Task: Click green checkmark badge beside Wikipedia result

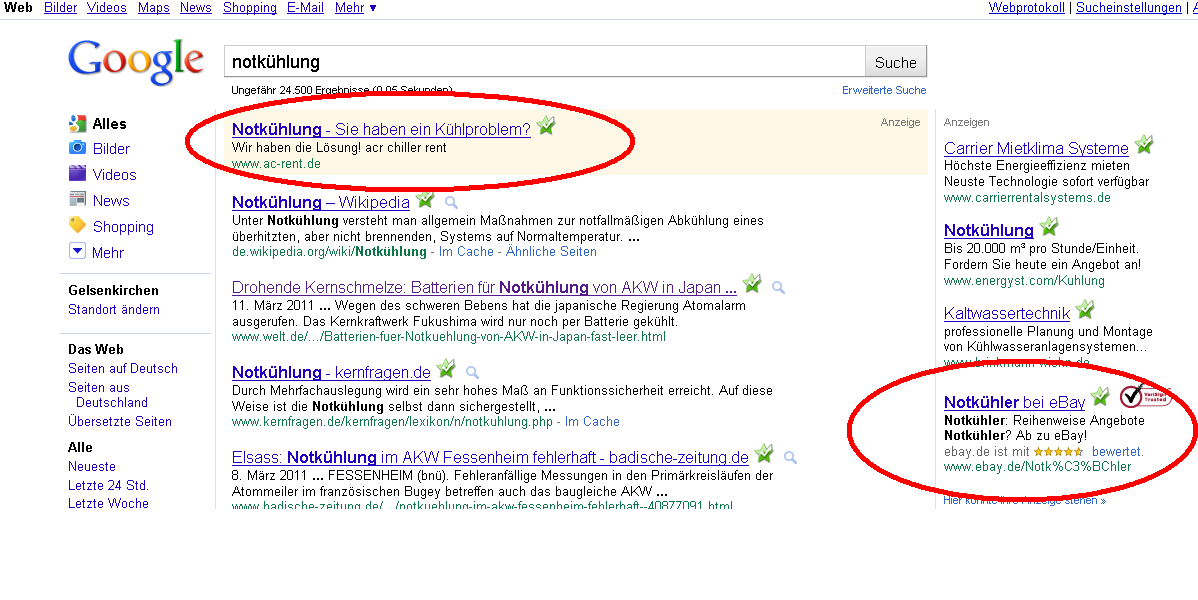Action: pos(426,199)
